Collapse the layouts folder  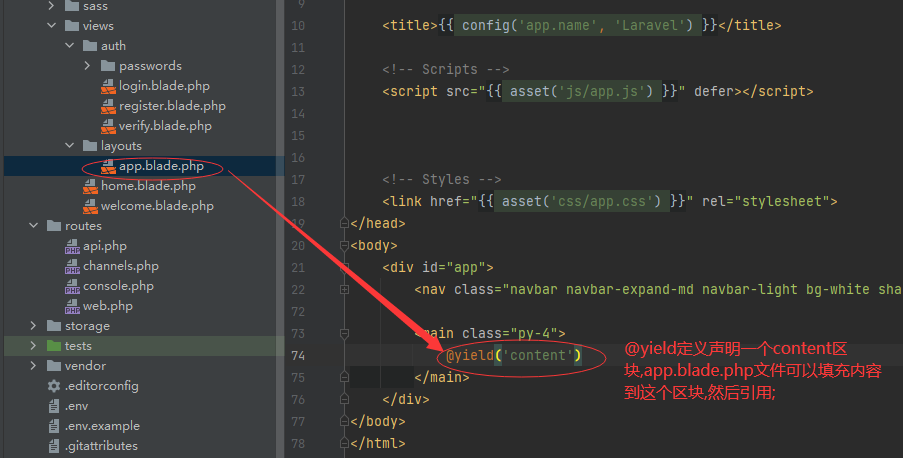click(x=70, y=146)
